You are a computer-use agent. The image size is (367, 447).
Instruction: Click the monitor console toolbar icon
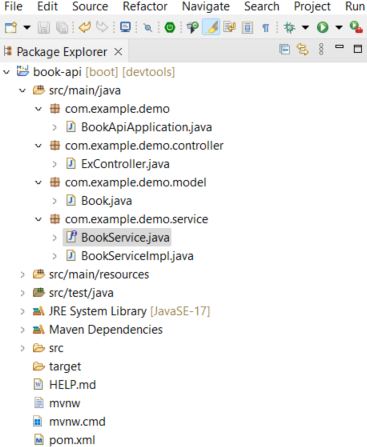(125, 27)
